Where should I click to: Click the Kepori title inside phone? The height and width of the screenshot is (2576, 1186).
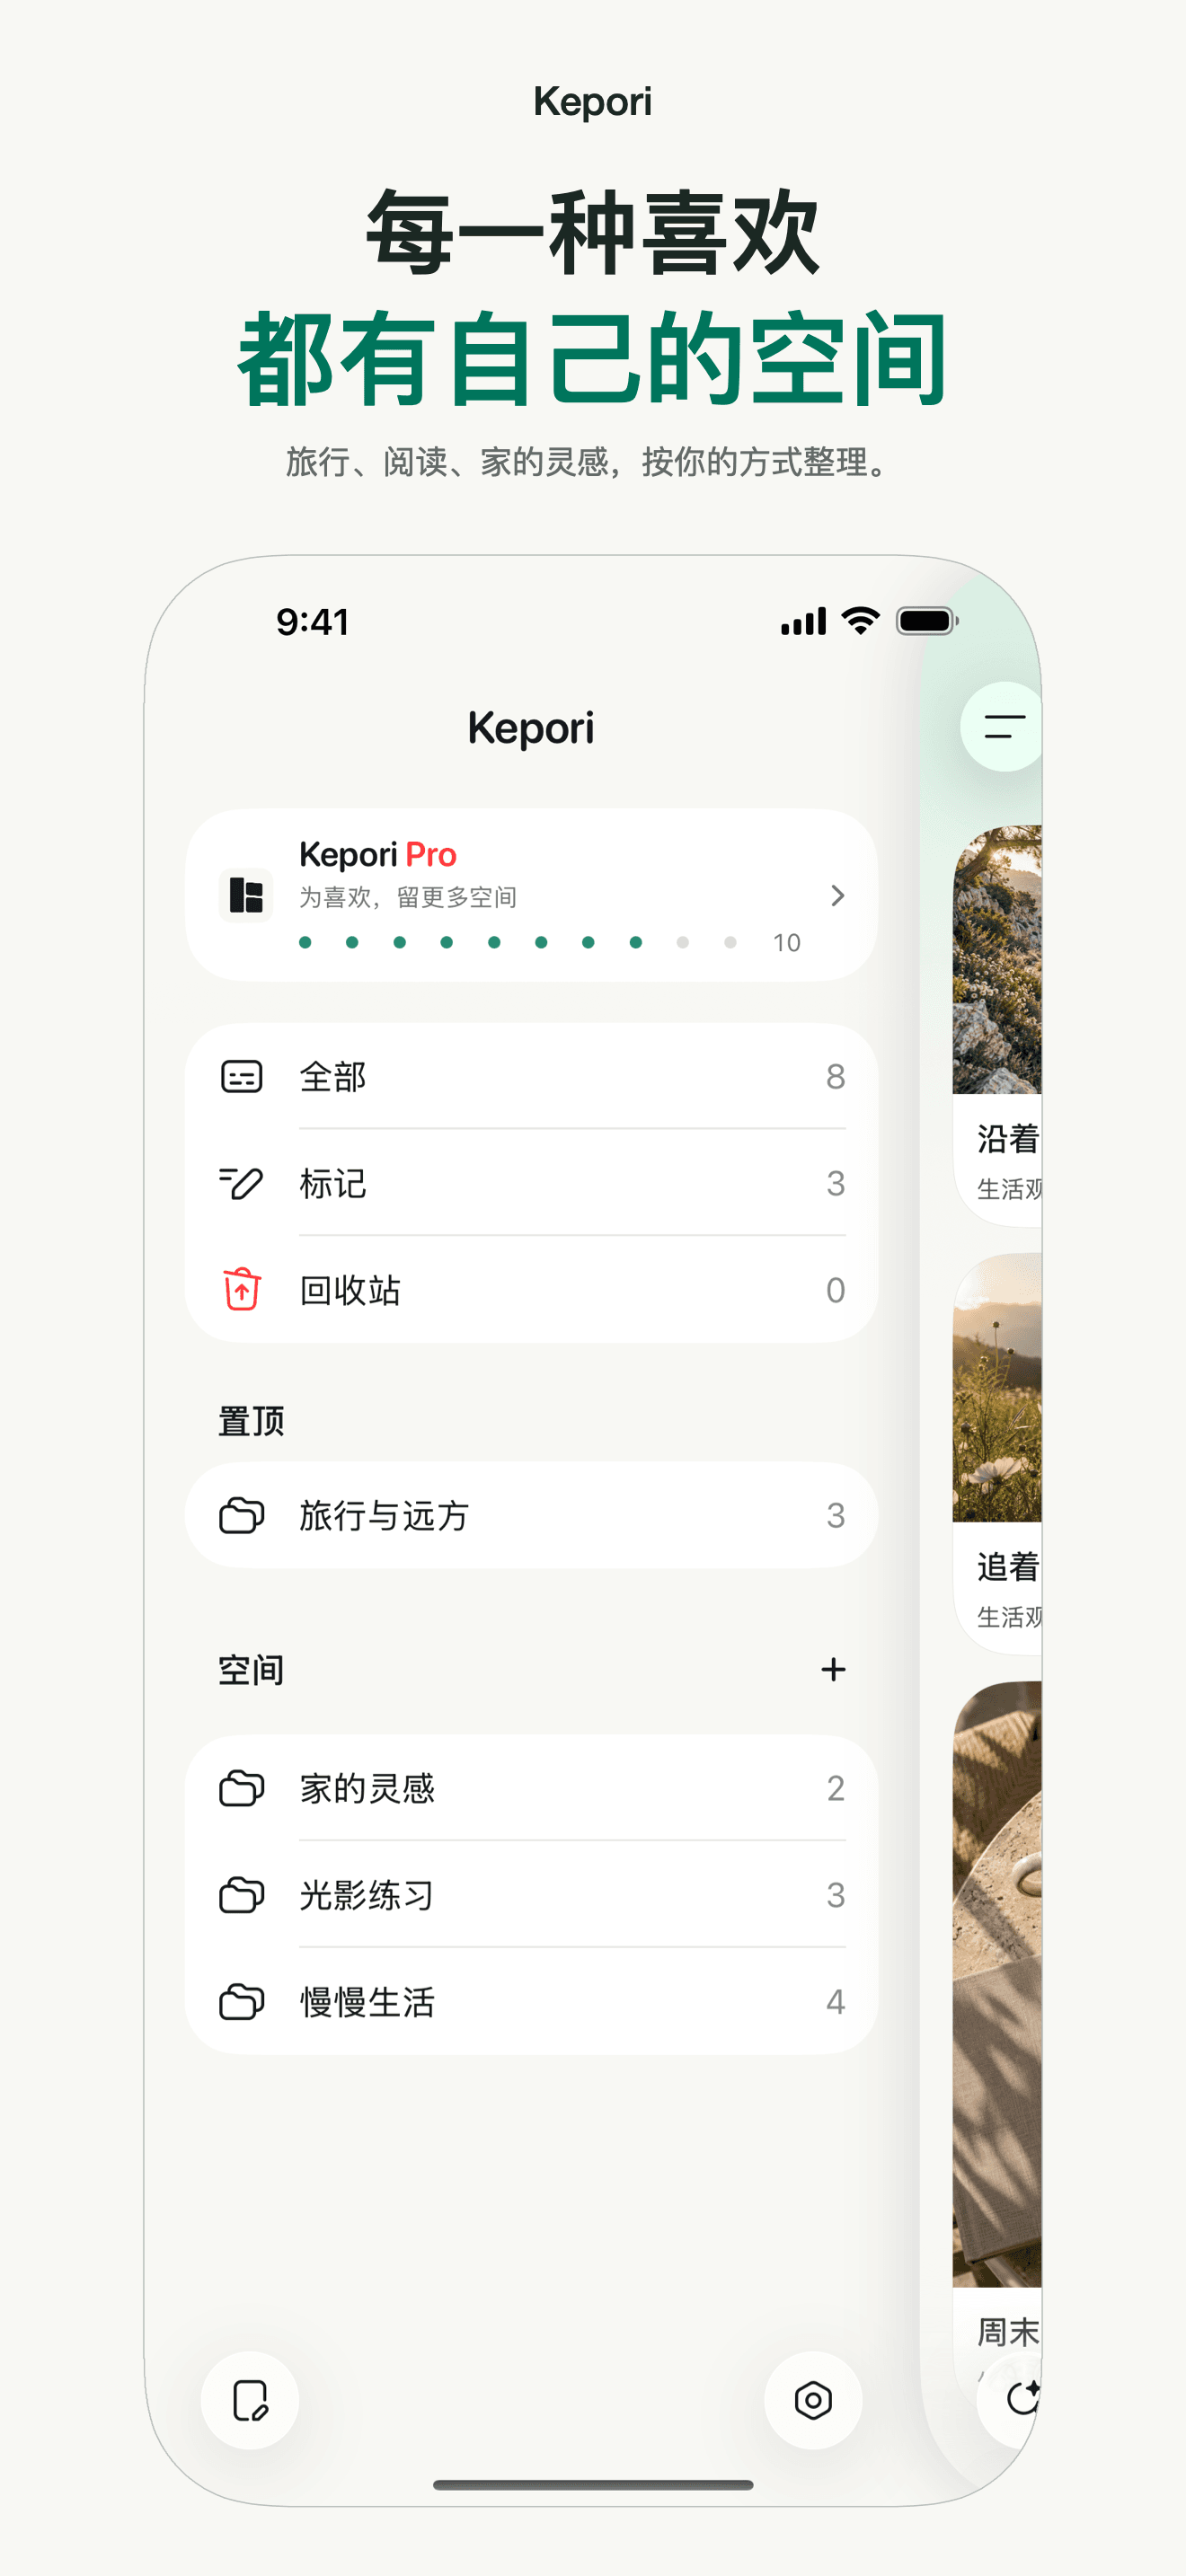point(531,728)
